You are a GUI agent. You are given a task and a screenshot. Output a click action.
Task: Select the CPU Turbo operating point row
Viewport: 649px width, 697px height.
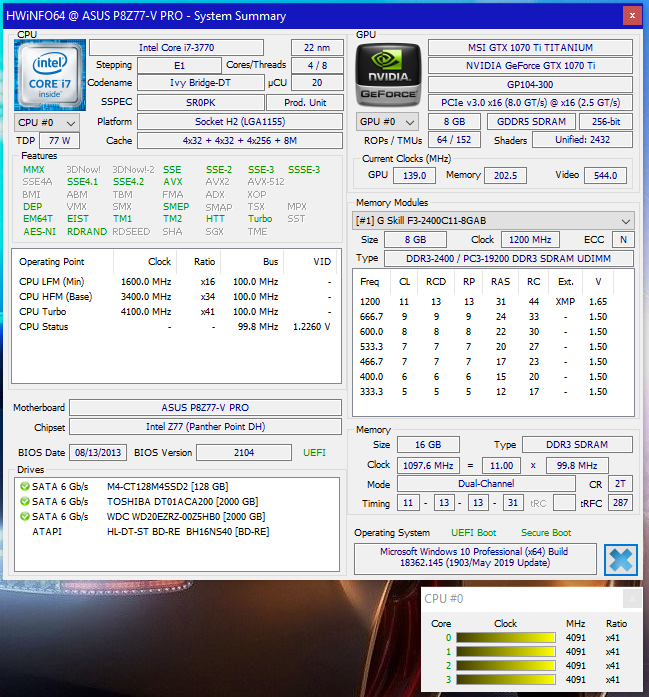pos(176,312)
